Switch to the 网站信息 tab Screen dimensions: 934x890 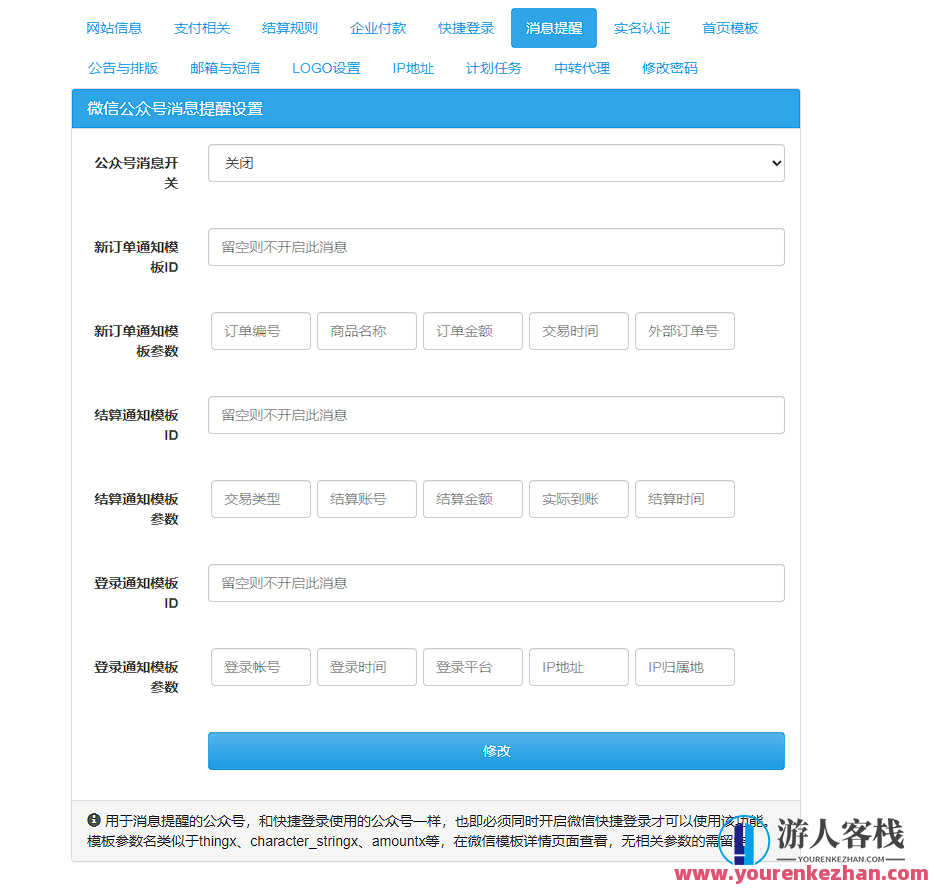pyautogui.click(x=116, y=28)
